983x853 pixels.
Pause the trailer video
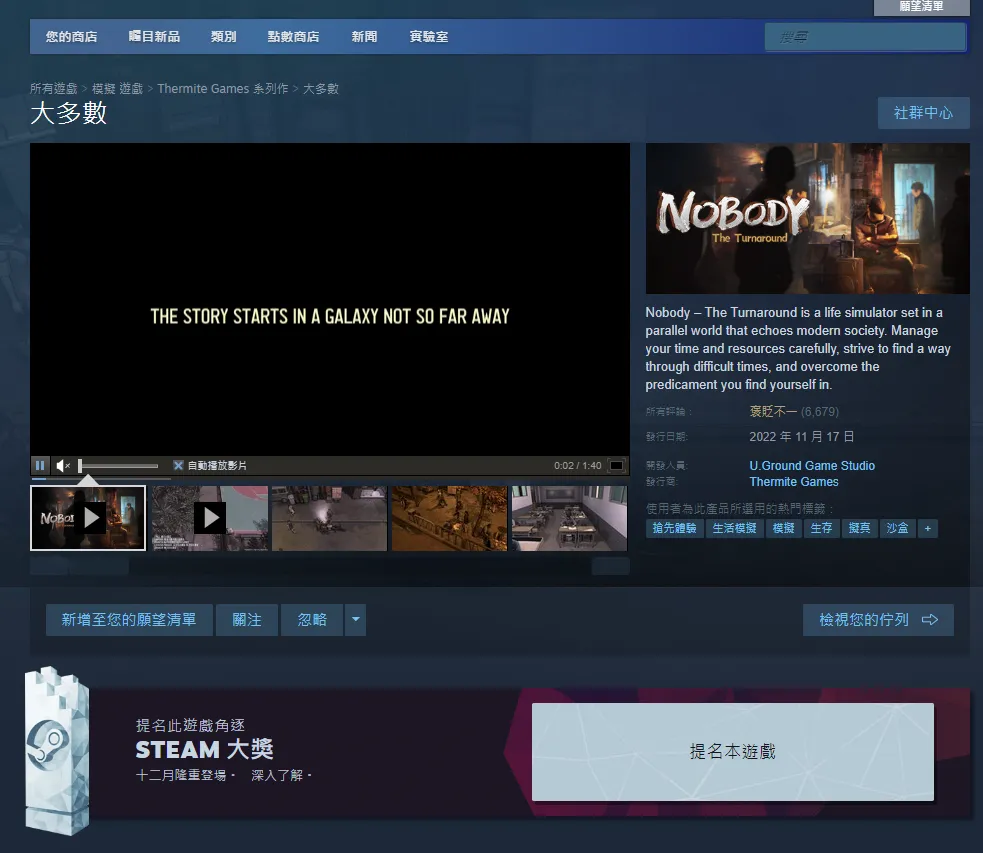pyautogui.click(x=39, y=466)
